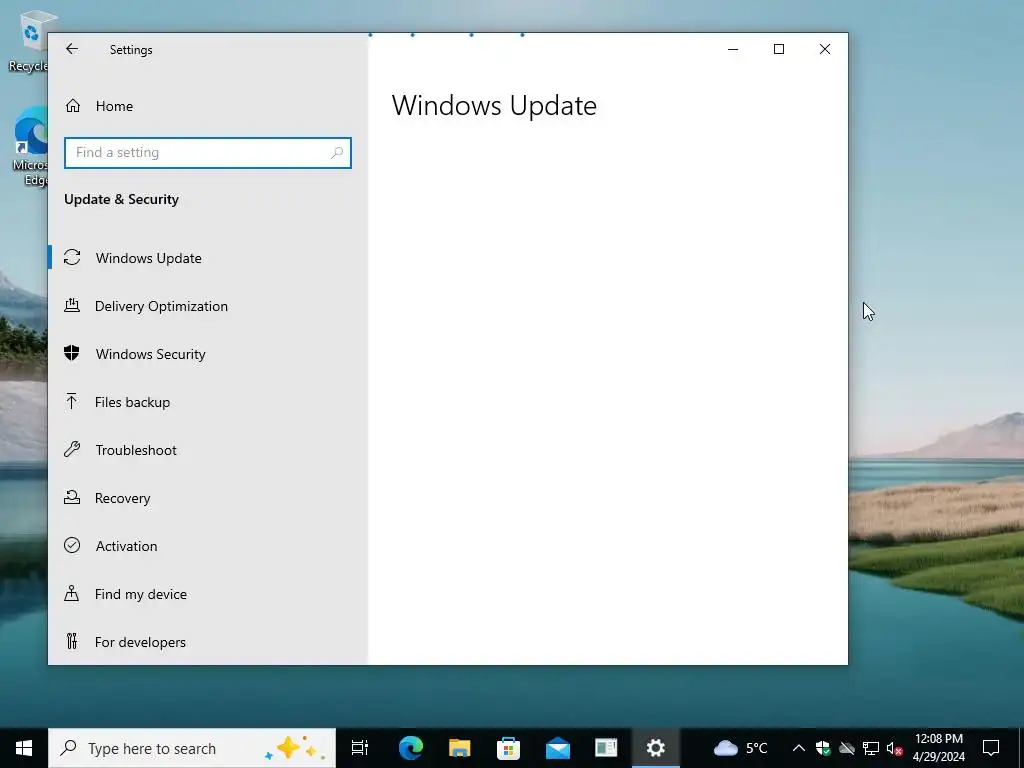Open the Windows Start menu
Image resolution: width=1024 pixels, height=768 pixels.
click(x=24, y=748)
